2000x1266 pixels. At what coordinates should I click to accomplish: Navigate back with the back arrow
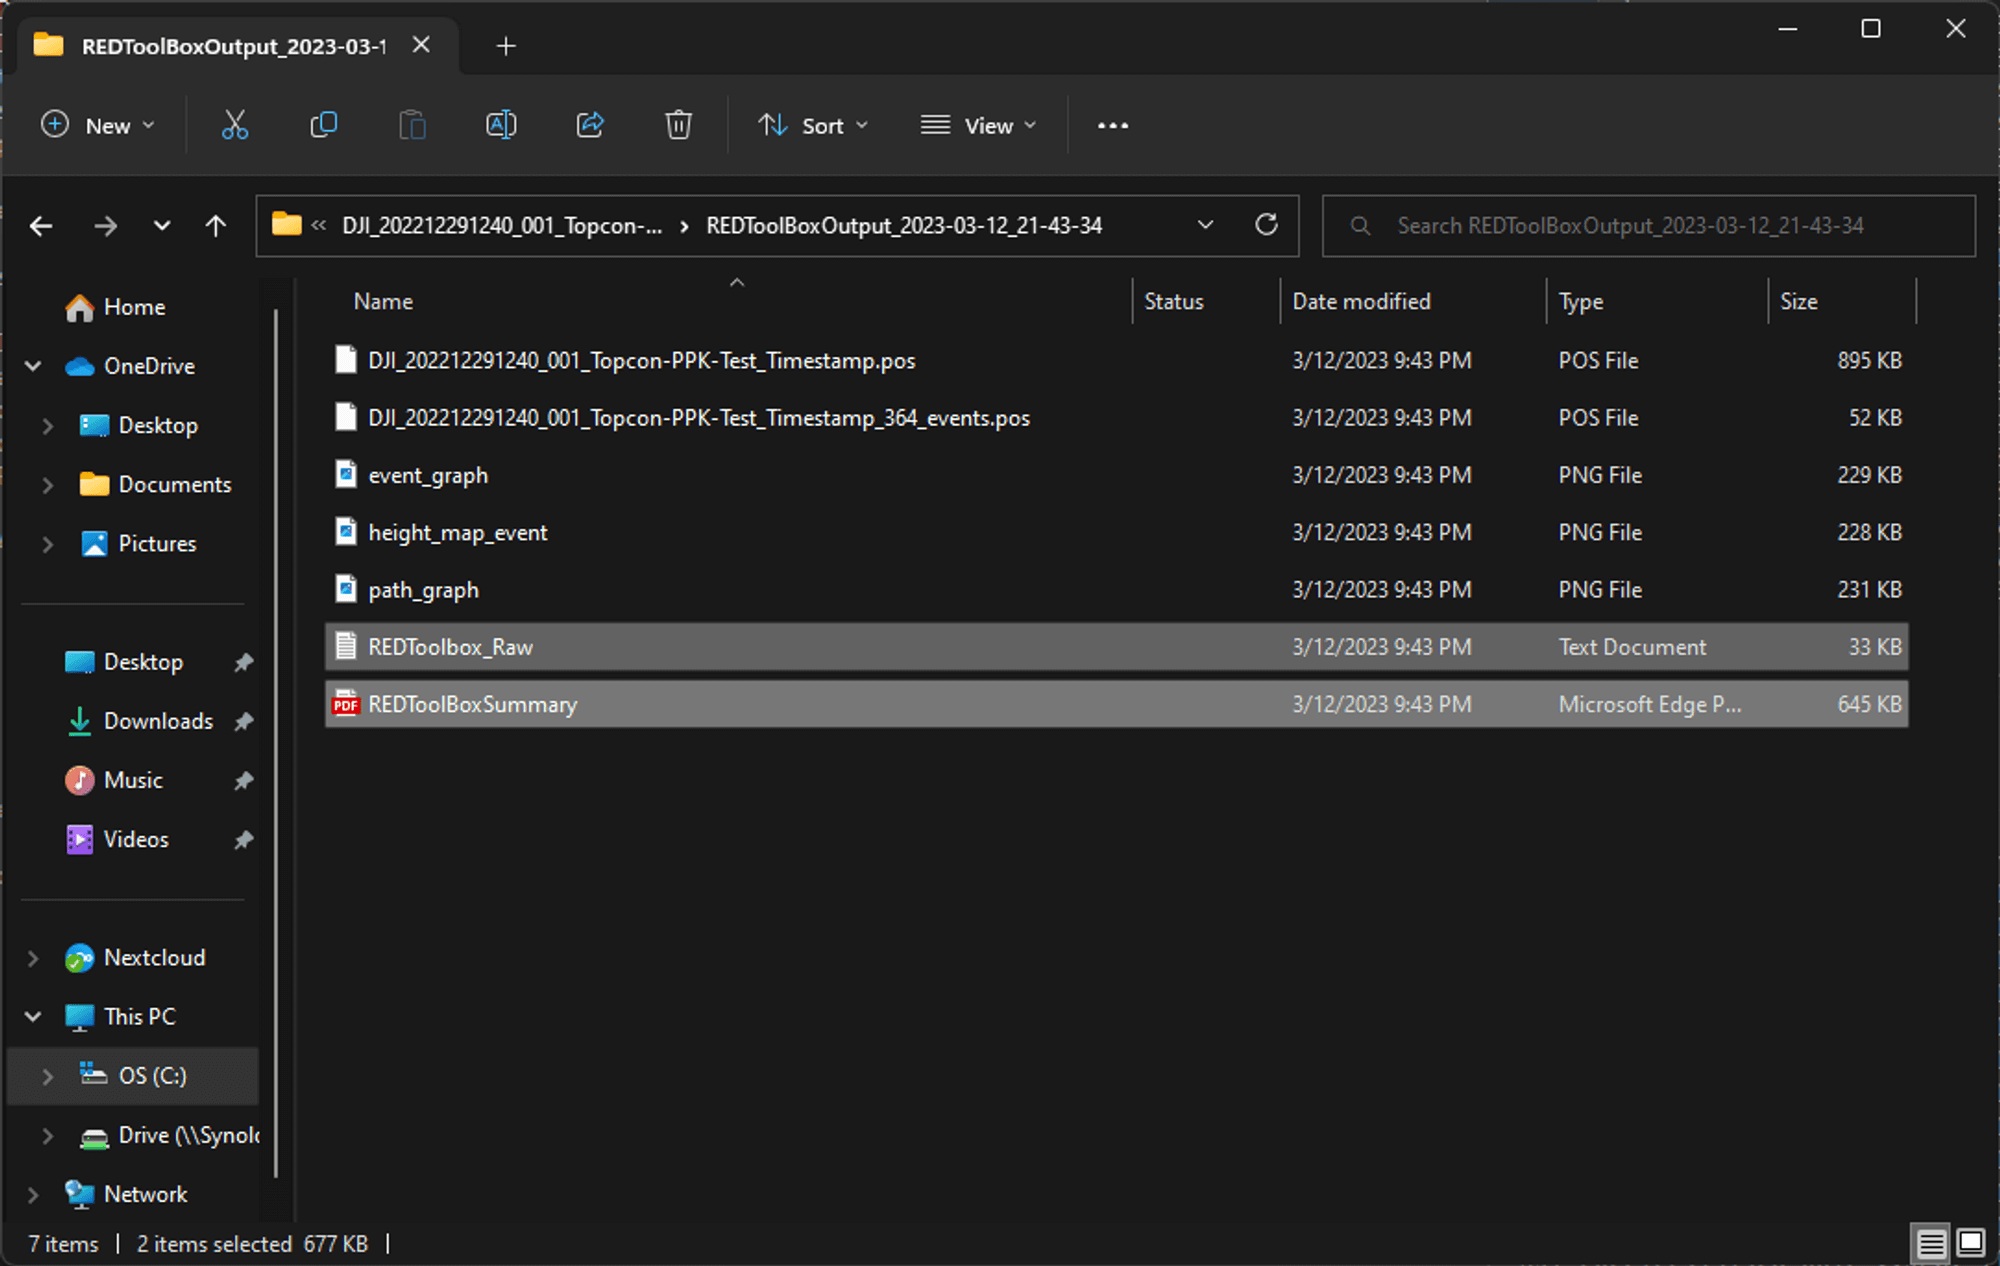tap(41, 225)
